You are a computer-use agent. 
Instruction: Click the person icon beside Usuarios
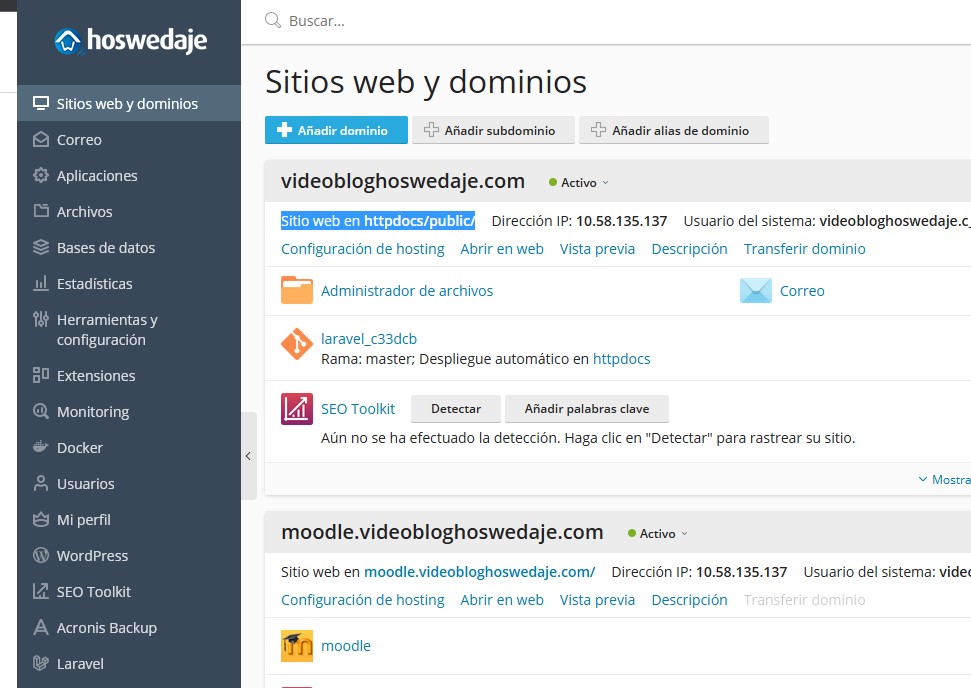(41, 483)
